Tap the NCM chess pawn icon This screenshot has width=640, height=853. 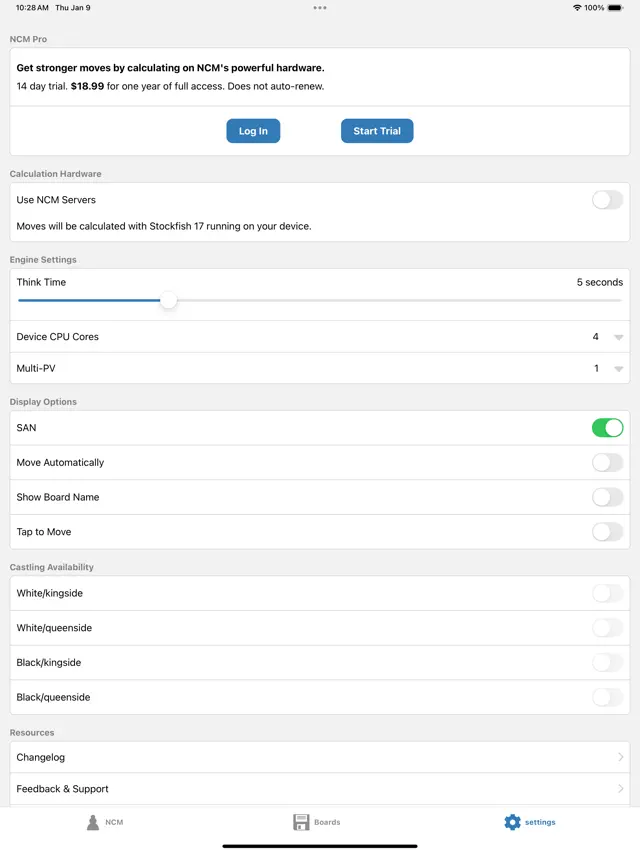tap(93, 822)
